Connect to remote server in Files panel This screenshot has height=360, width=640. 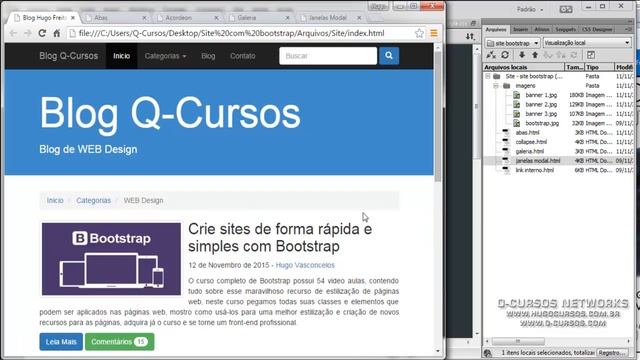491,55
